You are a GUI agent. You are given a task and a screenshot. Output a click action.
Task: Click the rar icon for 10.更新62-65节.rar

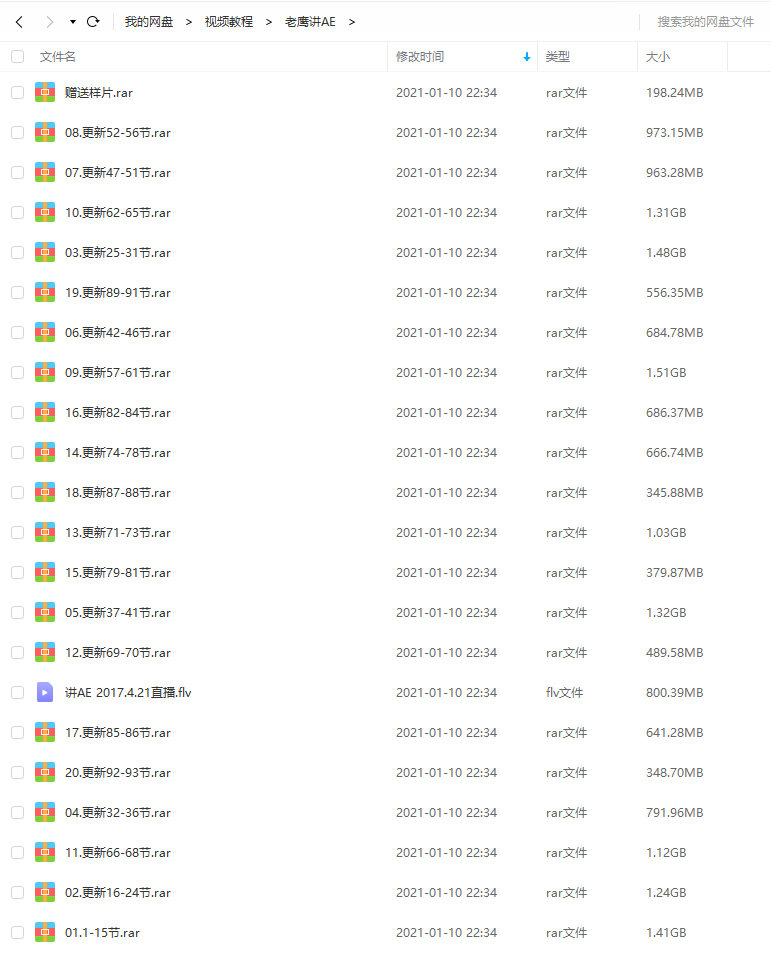tap(44, 212)
